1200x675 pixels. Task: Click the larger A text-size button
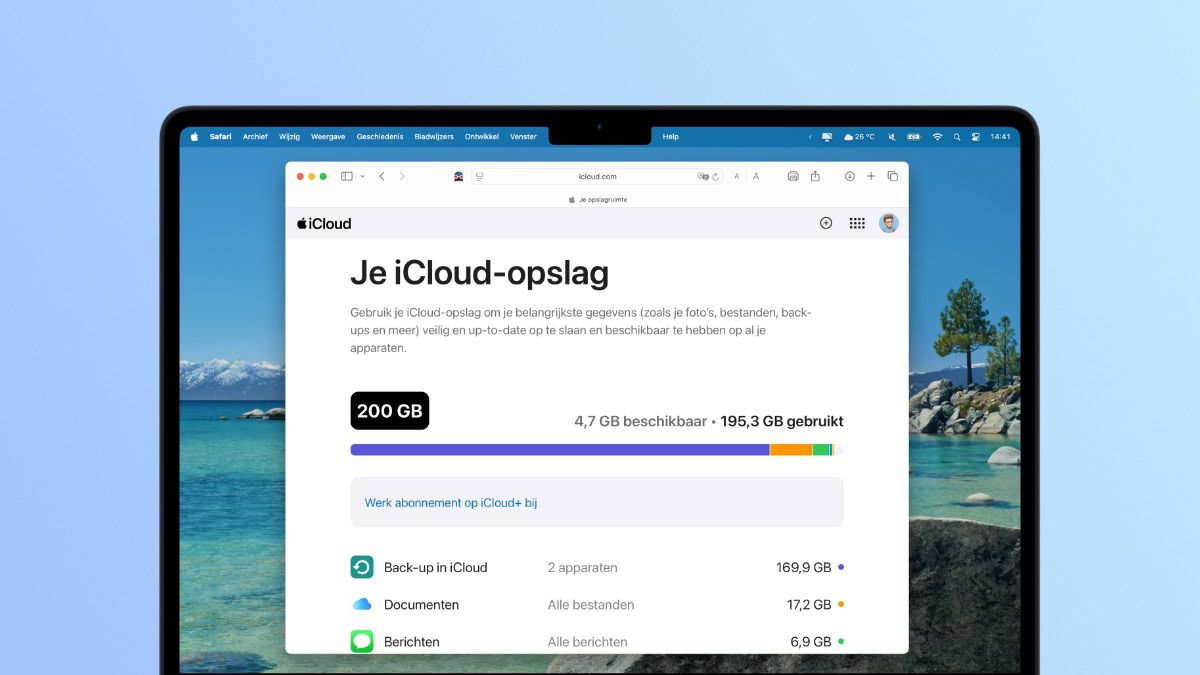point(756,176)
